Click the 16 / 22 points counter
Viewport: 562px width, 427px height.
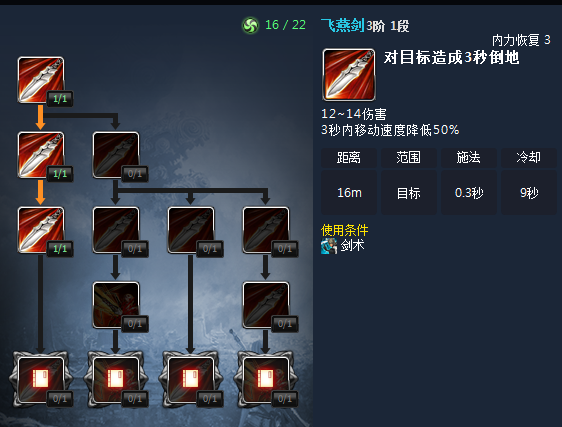pyautogui.click(x=285, y=25)
